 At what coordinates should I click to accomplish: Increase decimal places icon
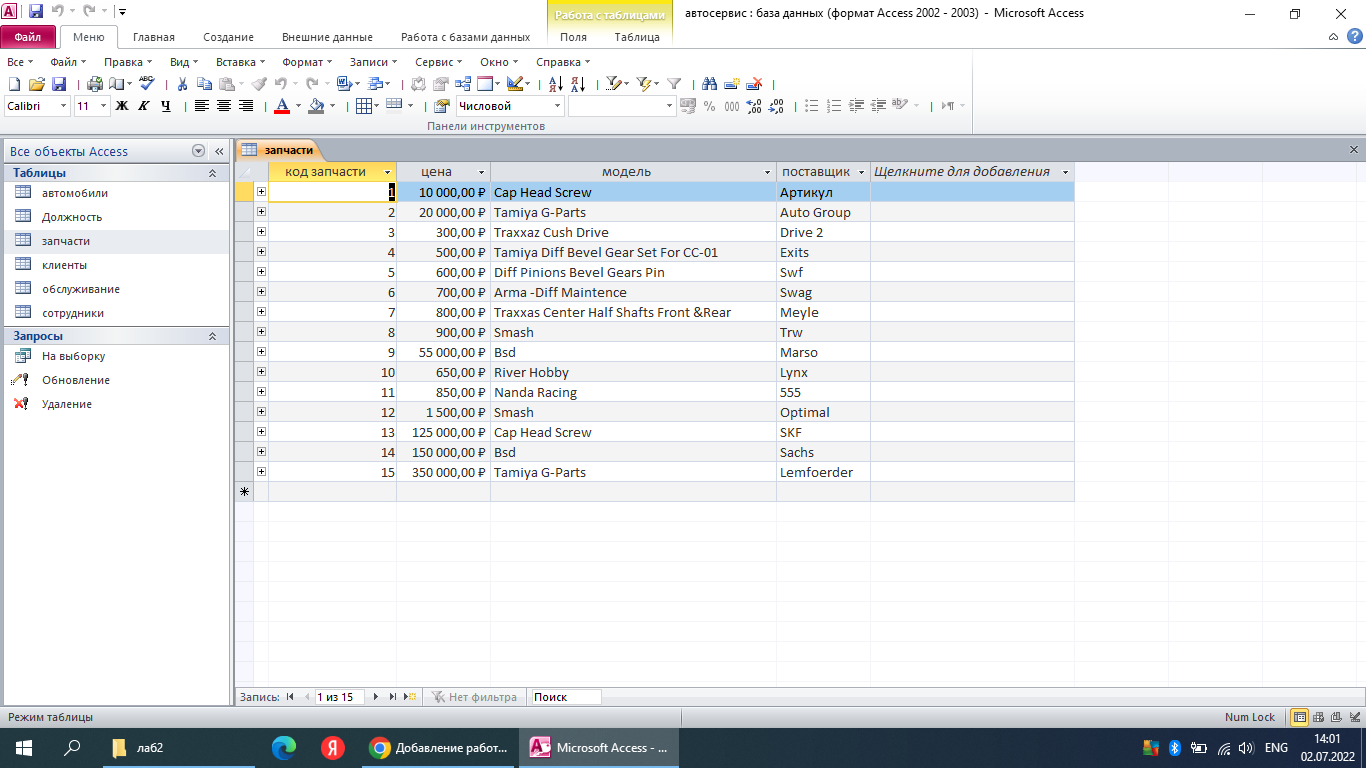click(x=754, y=106)
